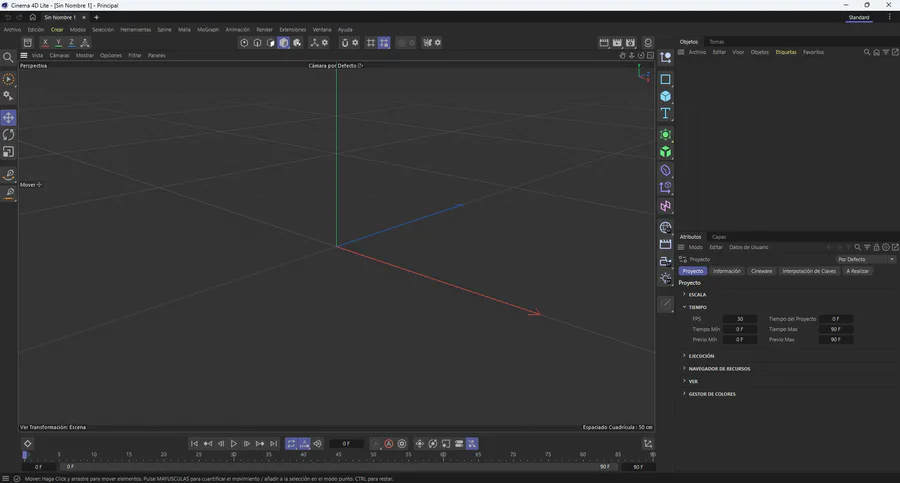The image size is (900, 483).
Task: Click the Información button
Action: pos(727,271)
